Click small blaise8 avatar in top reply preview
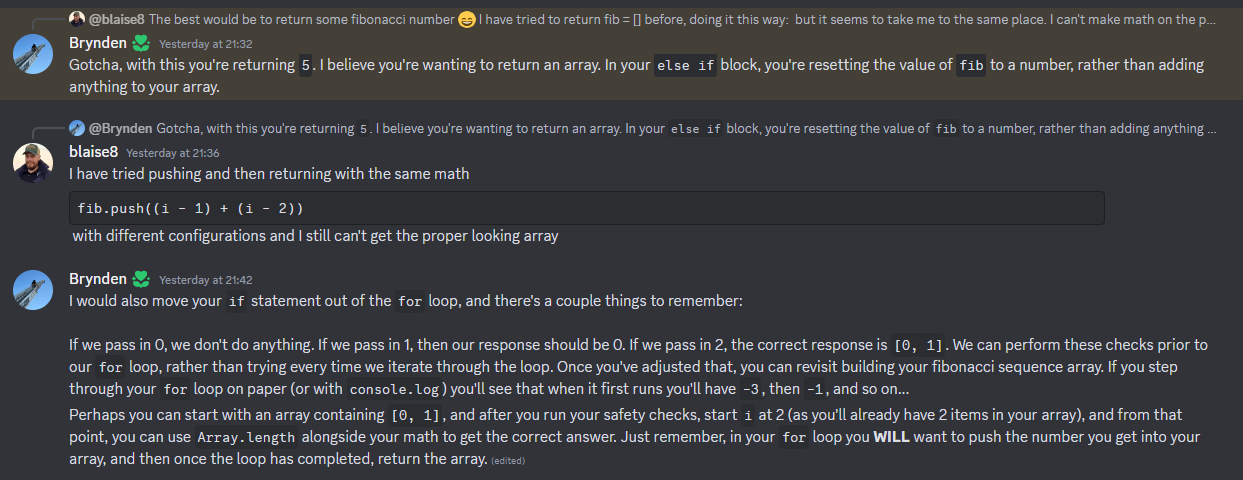Viewport: 1243px width, 480px height. (76, 19)
